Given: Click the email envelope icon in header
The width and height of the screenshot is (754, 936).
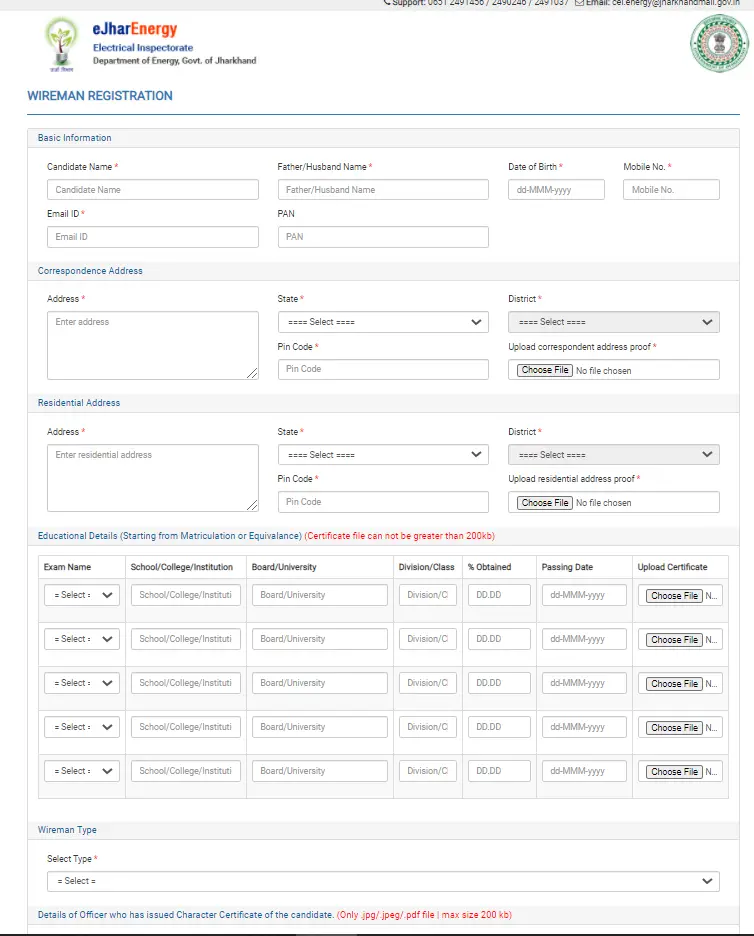Looking at the screenshot, I should click(580, 3).
